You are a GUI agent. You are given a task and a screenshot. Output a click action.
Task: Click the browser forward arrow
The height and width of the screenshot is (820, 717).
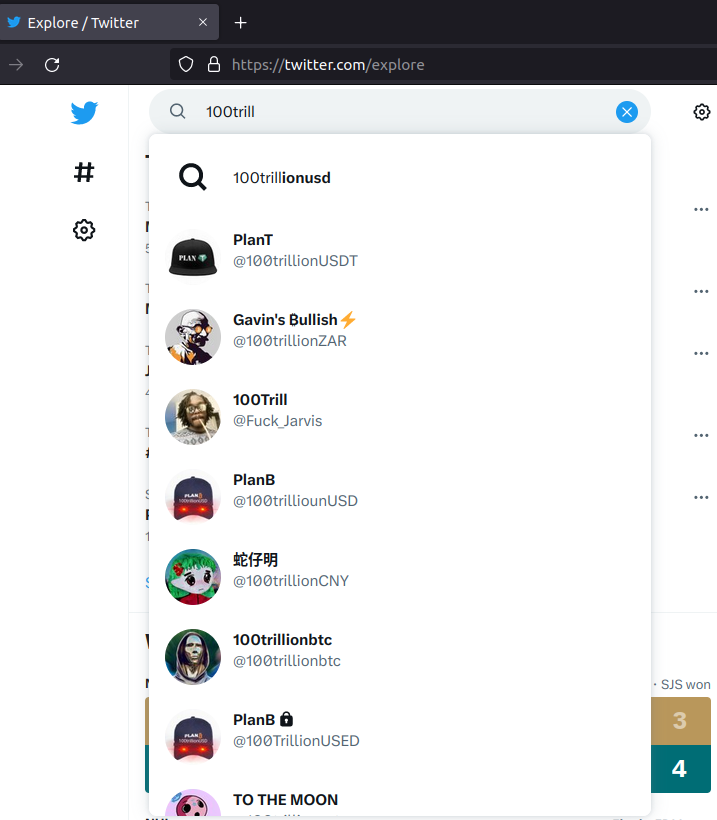(x=16, y=65)
